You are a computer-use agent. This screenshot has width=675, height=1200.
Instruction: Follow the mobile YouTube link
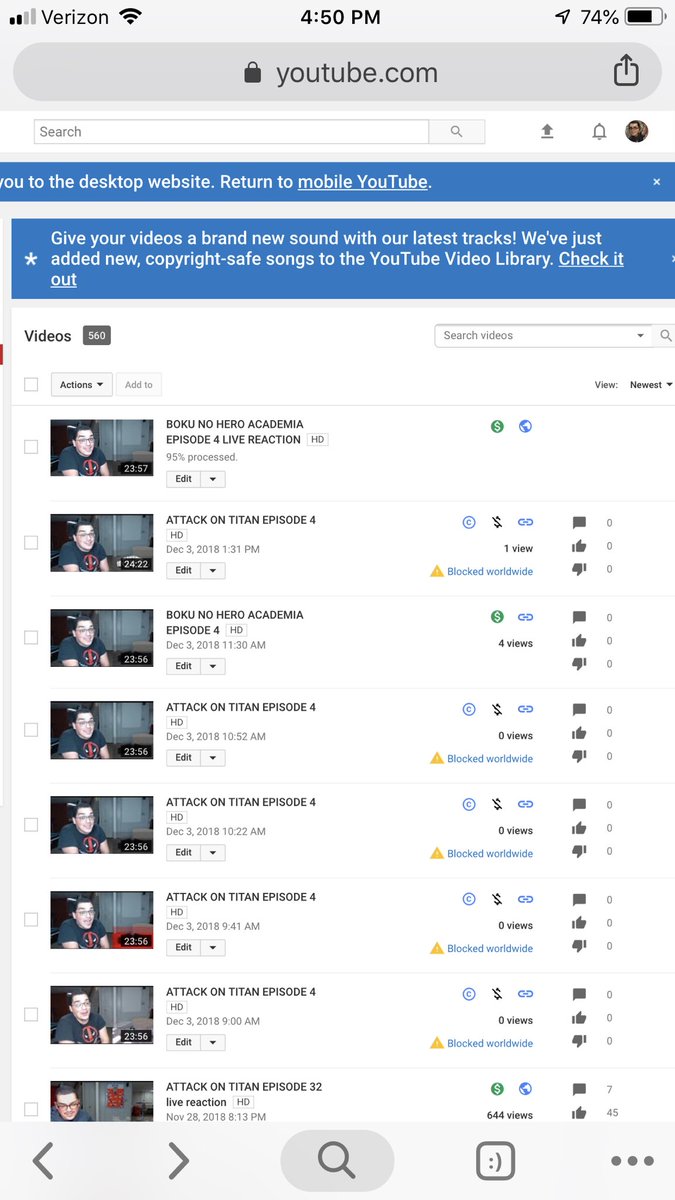pos(363,182)
